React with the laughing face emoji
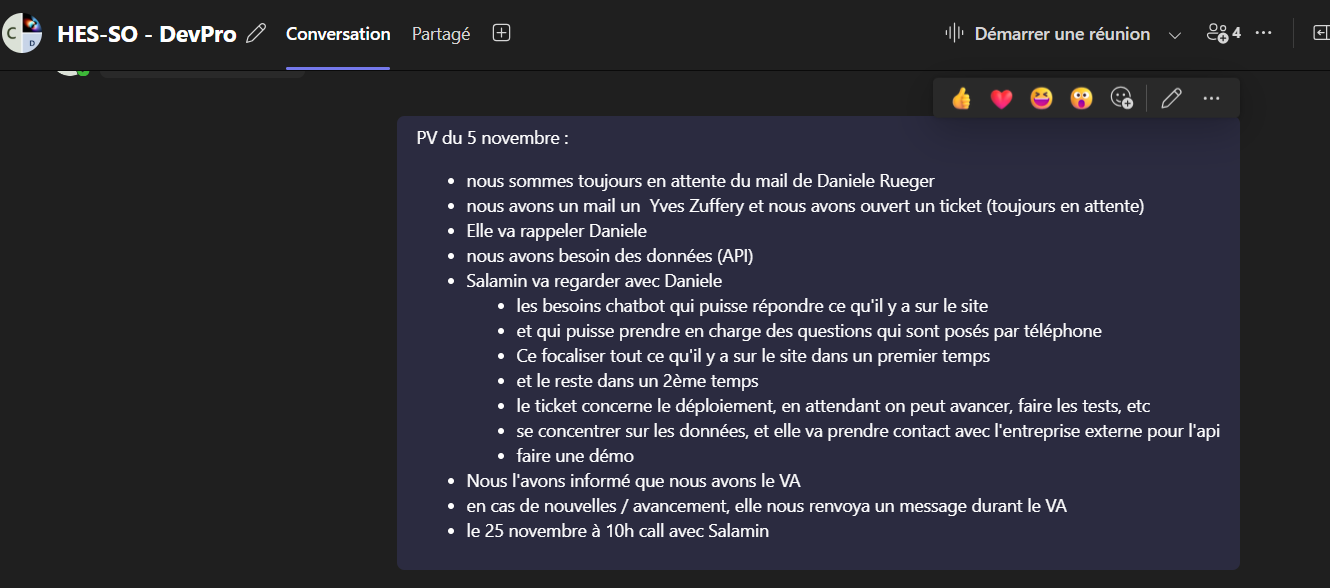Screen dimensions: 1330x588 point(1041,98)
